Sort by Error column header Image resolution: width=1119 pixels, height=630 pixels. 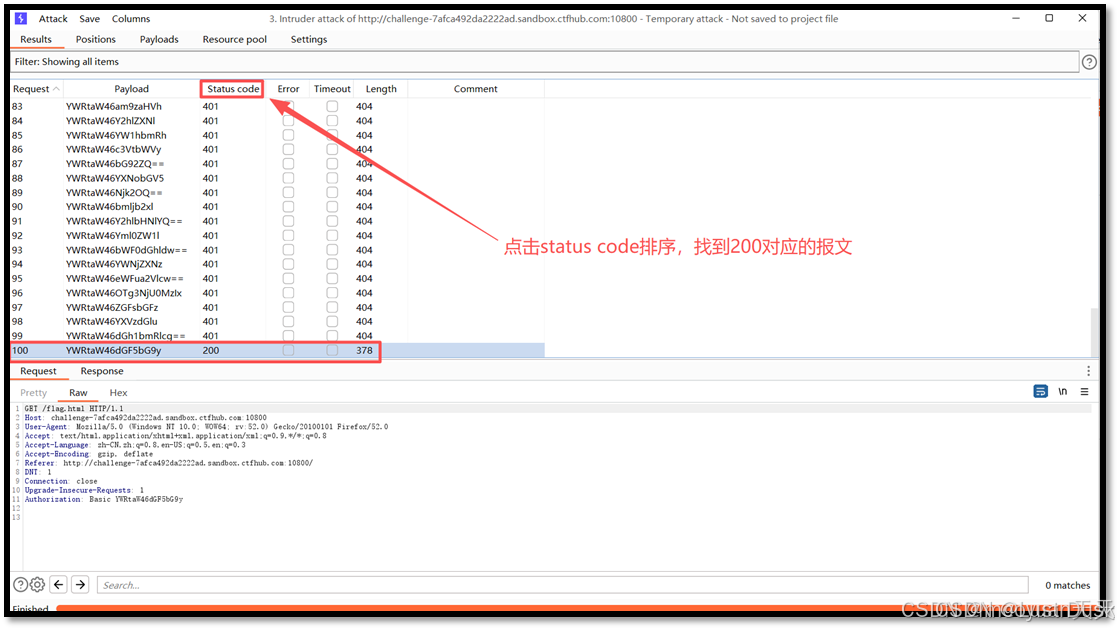[288, 88]
